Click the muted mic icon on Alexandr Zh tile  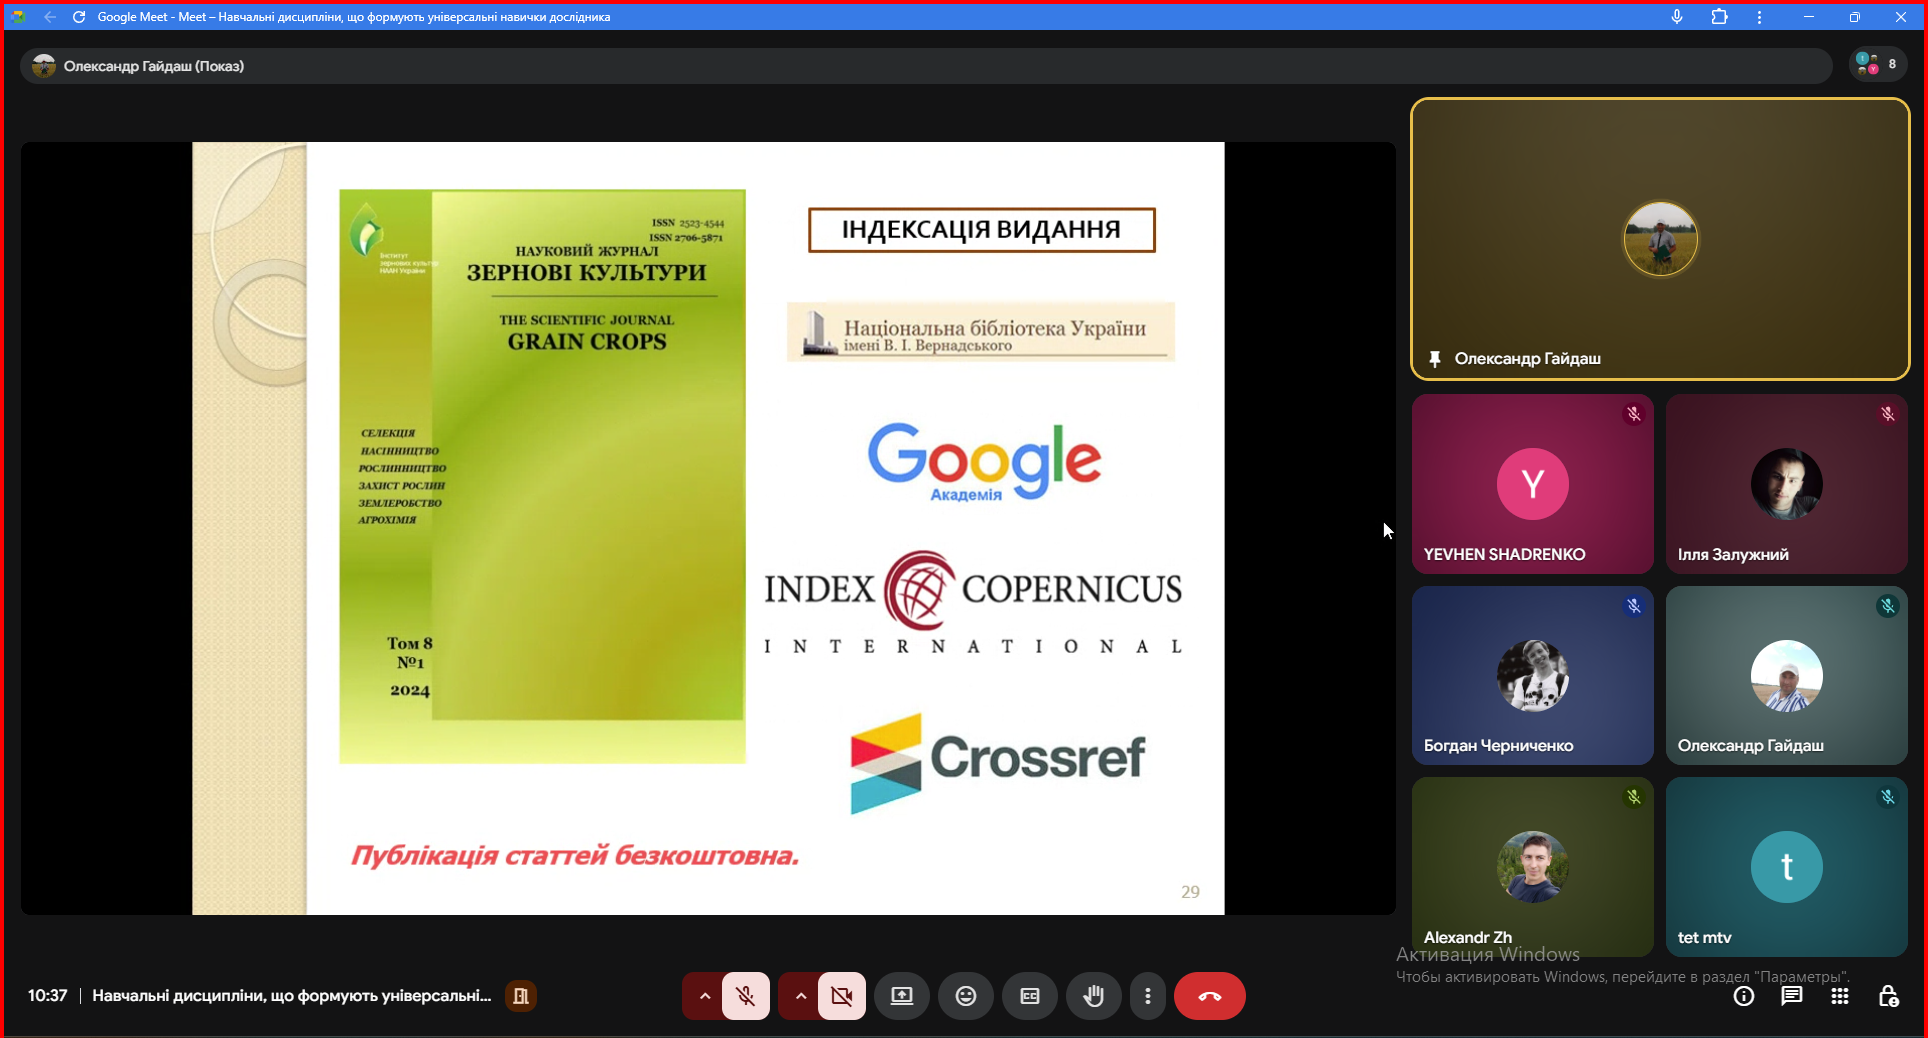[x=1634, y=797]
